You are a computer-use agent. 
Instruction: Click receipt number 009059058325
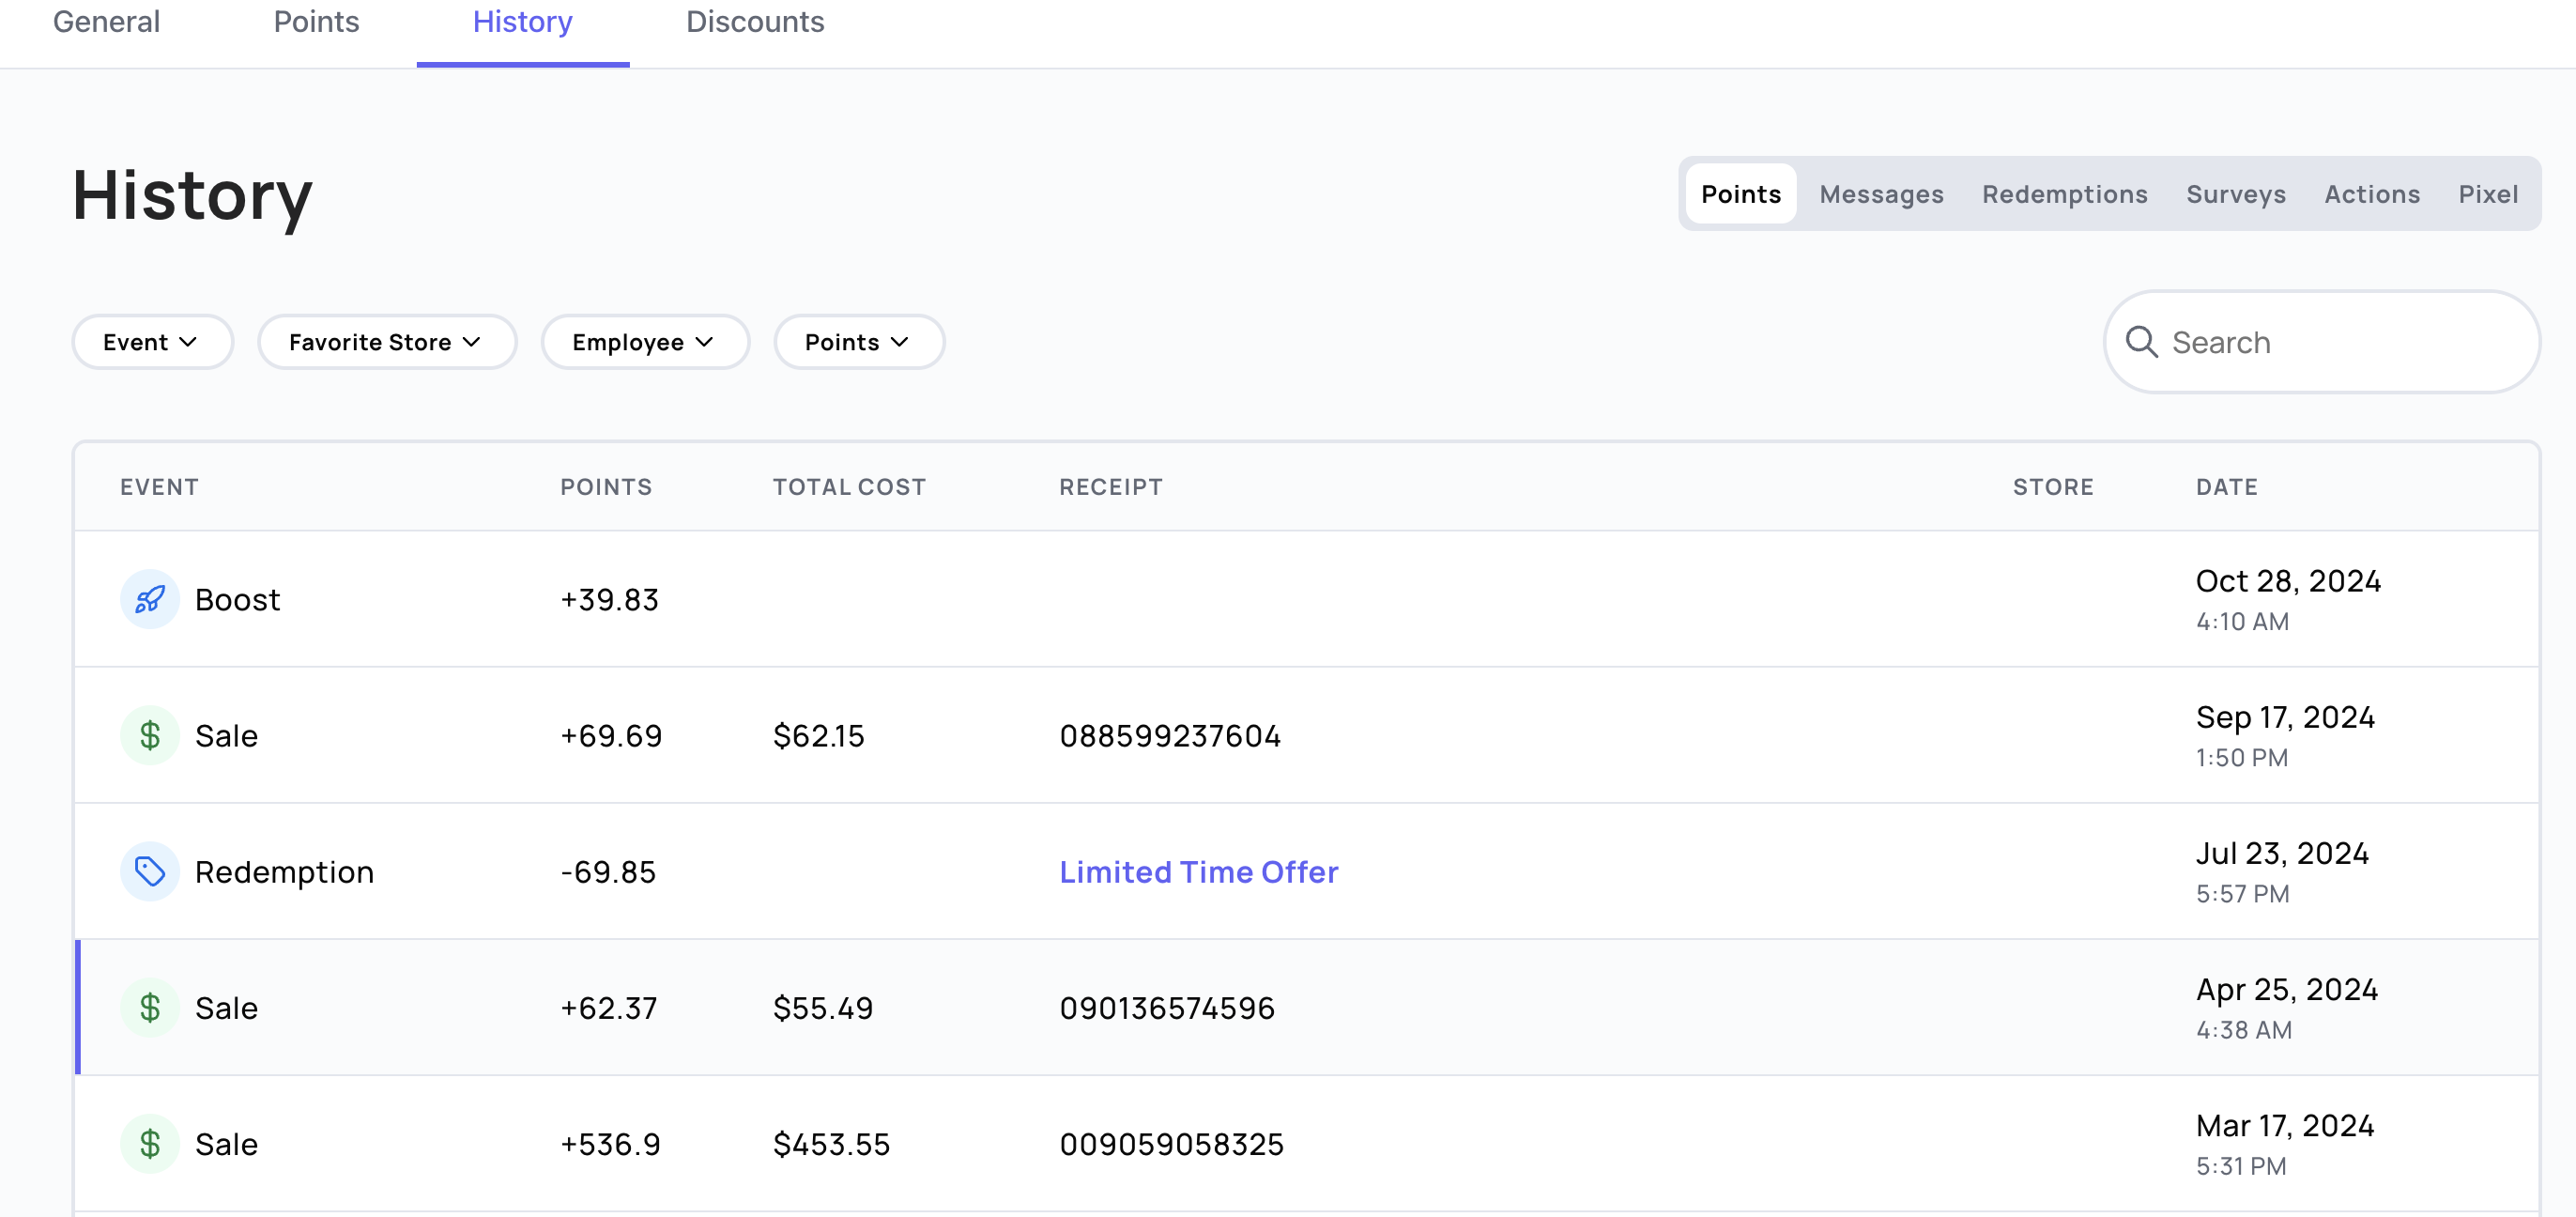(1171, 1144)
